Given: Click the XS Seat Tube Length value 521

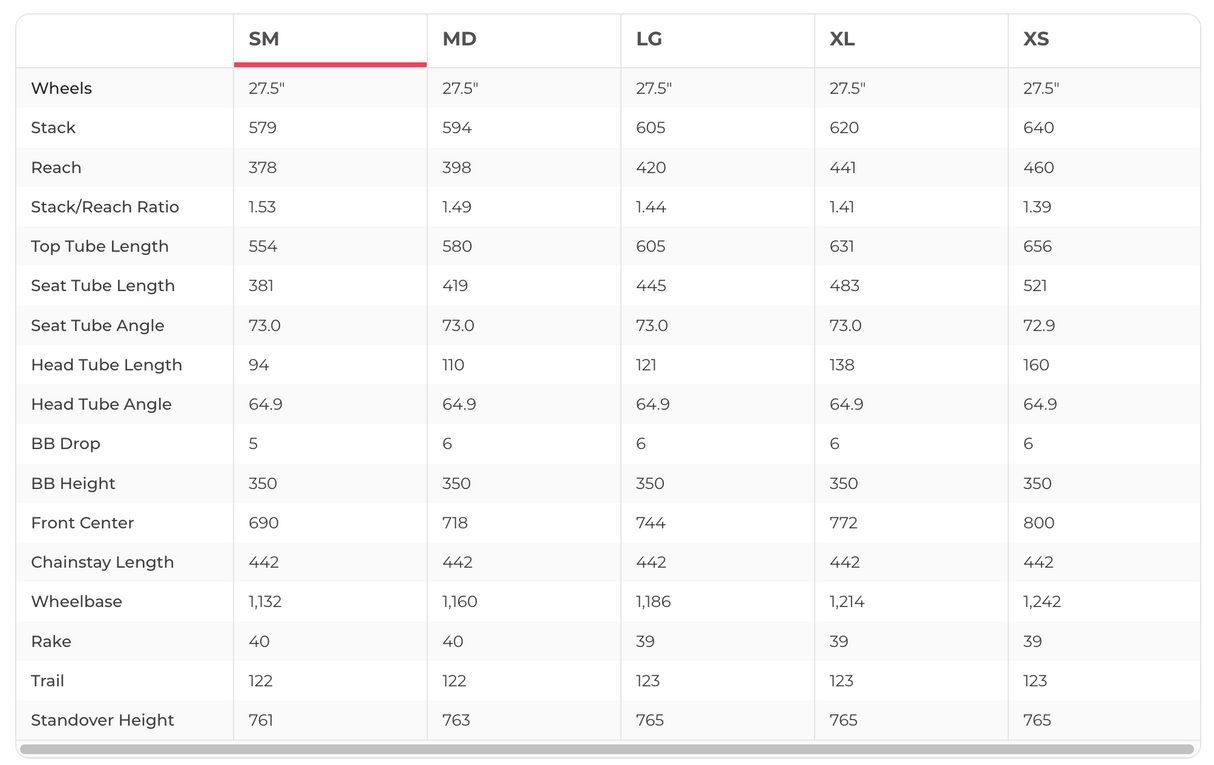Looking at the screenshot, I should pos(1035,286).
